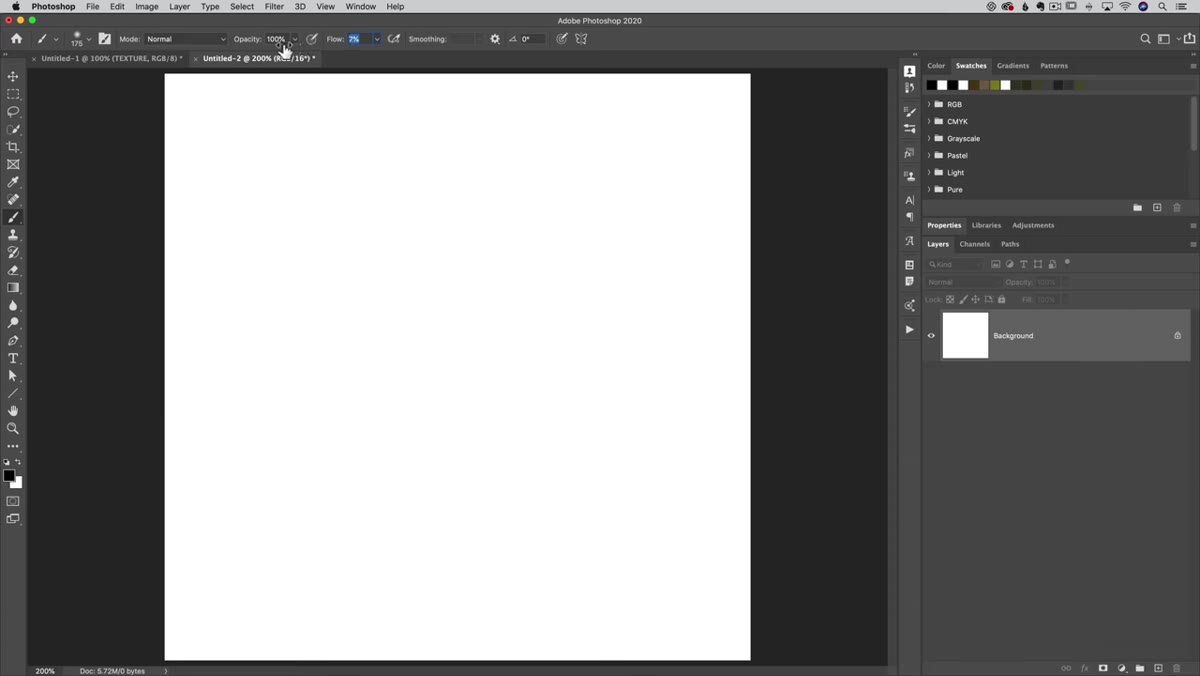Enable airbrush-style build-up
Image resolution: width=1200 pixels, height=676 pixels.
click(394, 39)
